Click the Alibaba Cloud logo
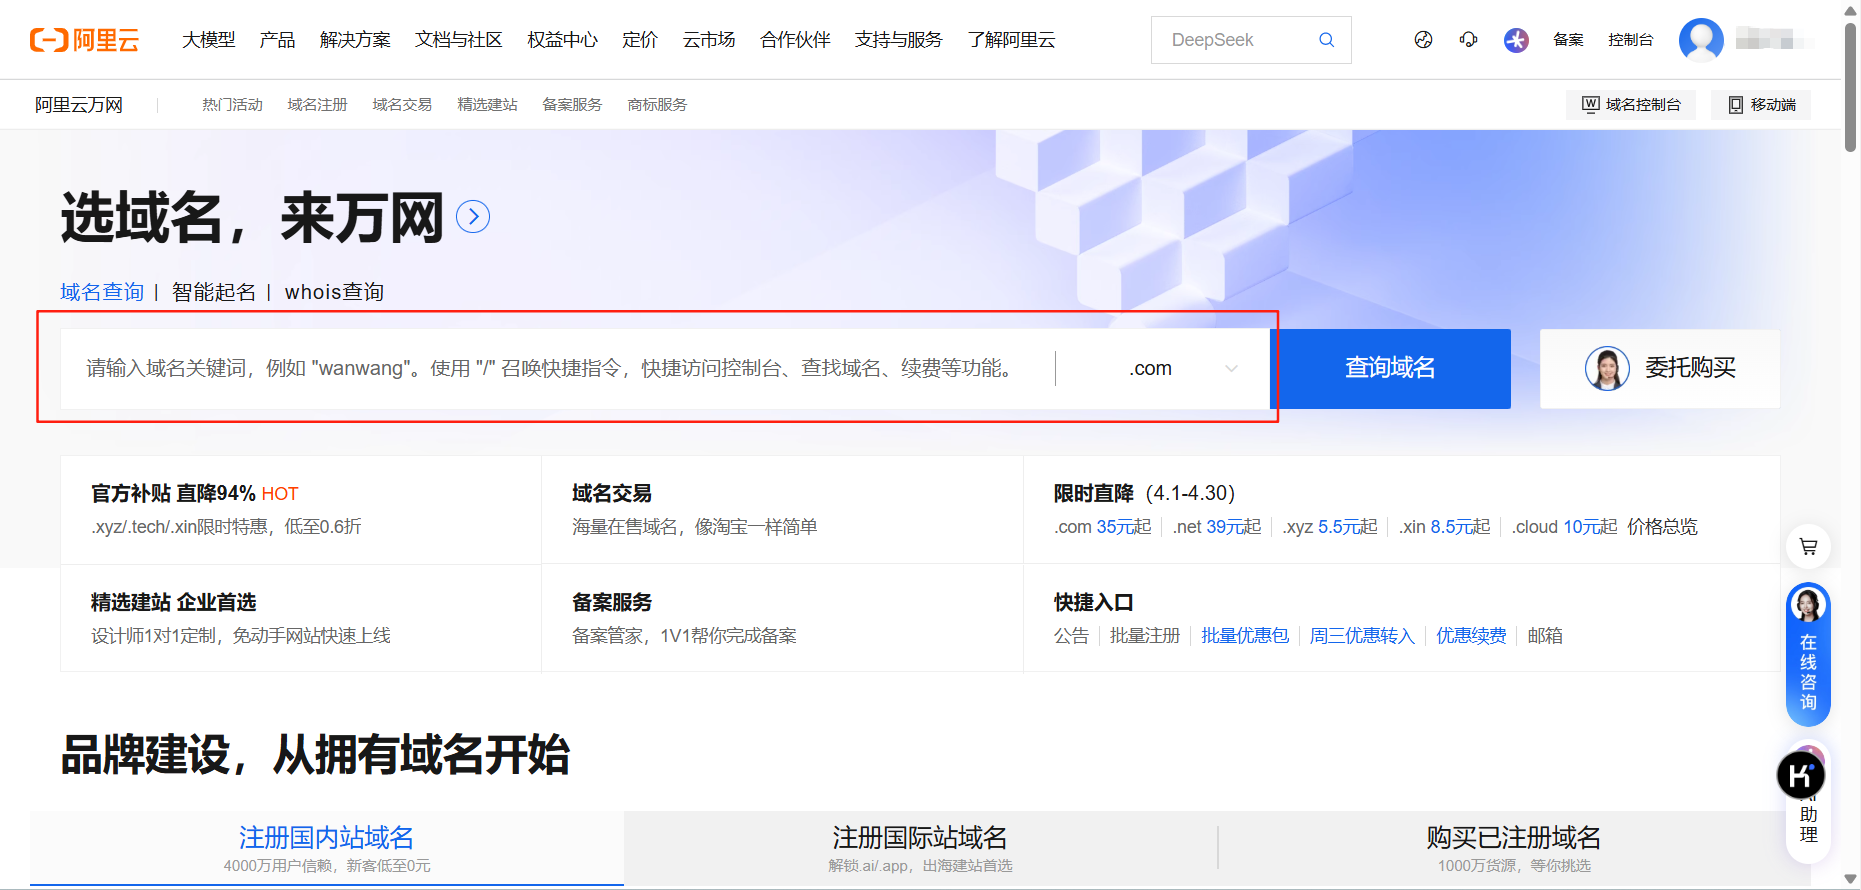Screen dimensions: 1861x890 84,40
